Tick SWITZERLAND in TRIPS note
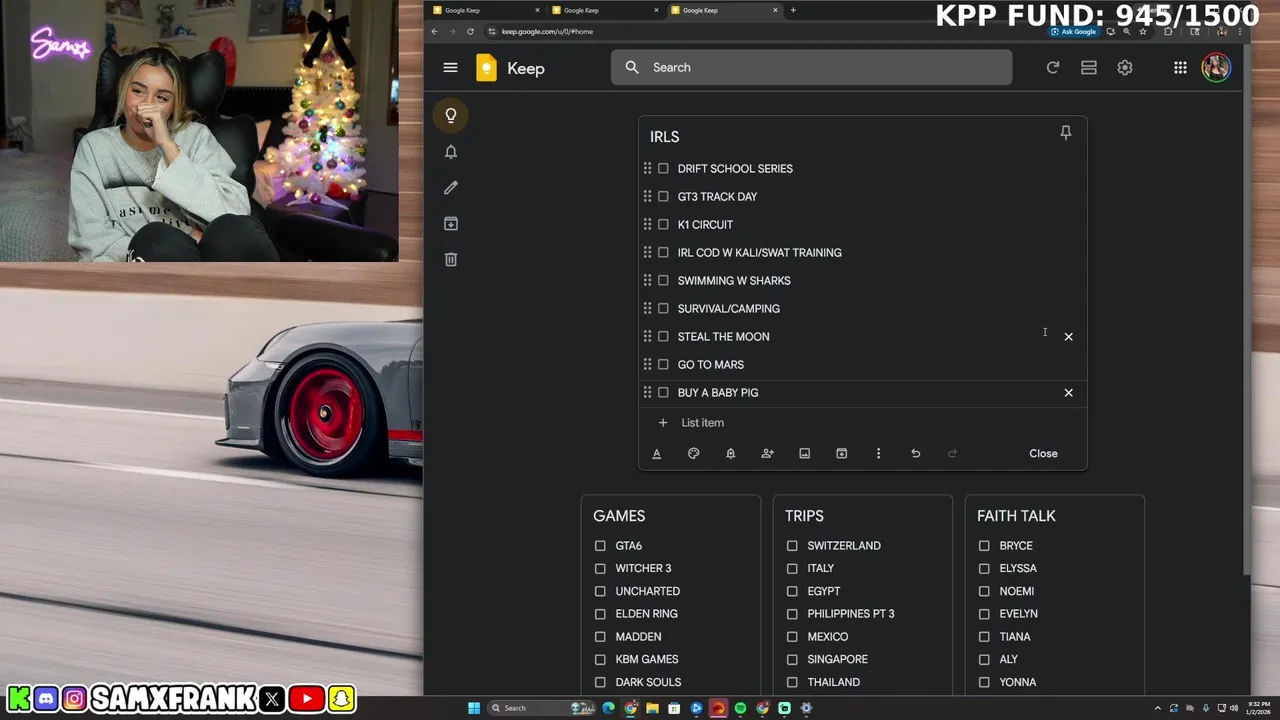The height and width of the screenshot is (720, 1280). [x=792, y=545]
